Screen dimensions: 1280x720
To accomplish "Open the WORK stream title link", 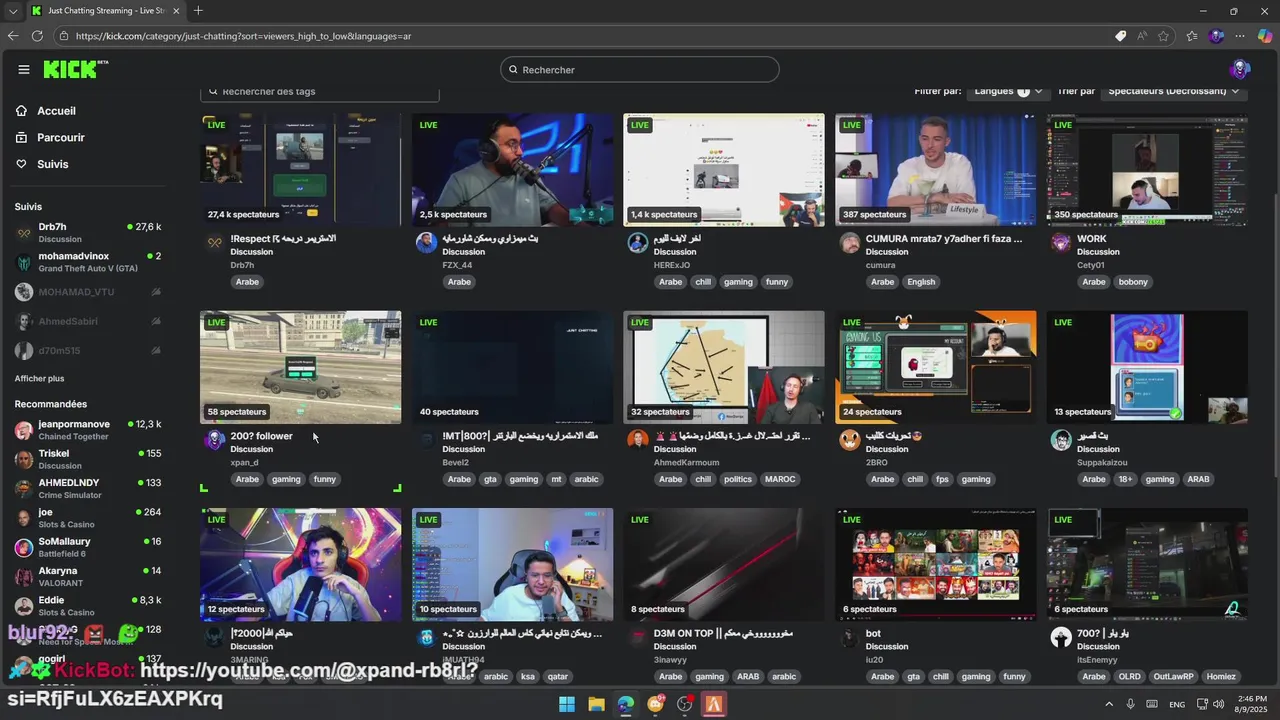I will [1092, 239].
